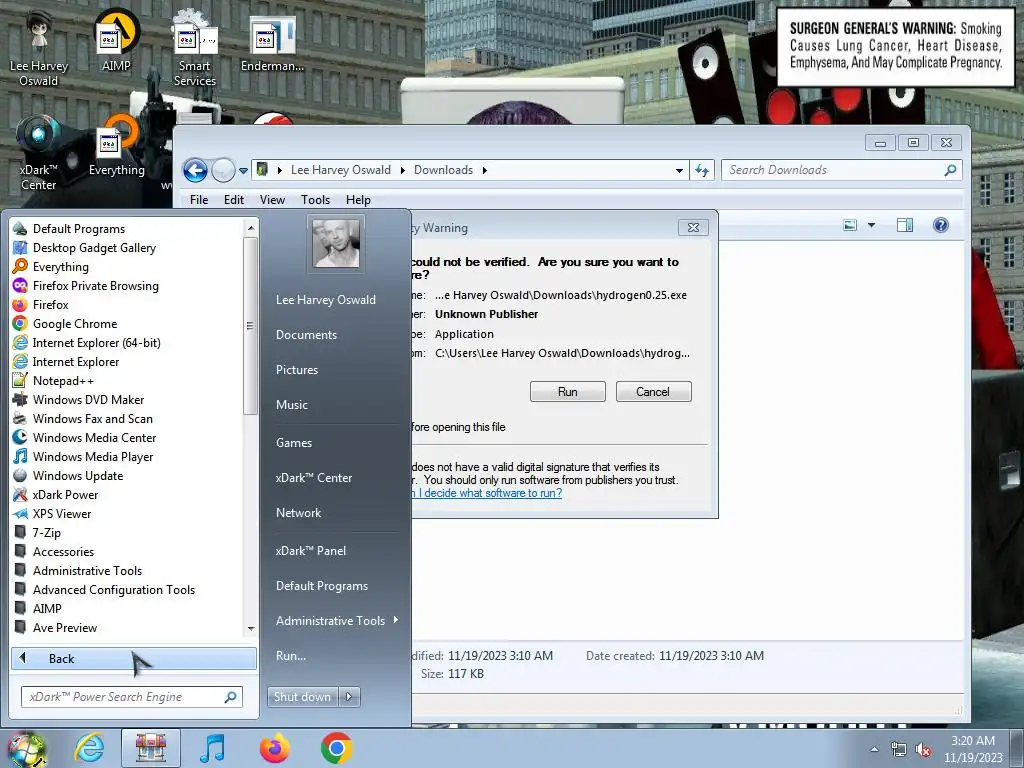Launch xDark Power from the program list

(65, 494)
